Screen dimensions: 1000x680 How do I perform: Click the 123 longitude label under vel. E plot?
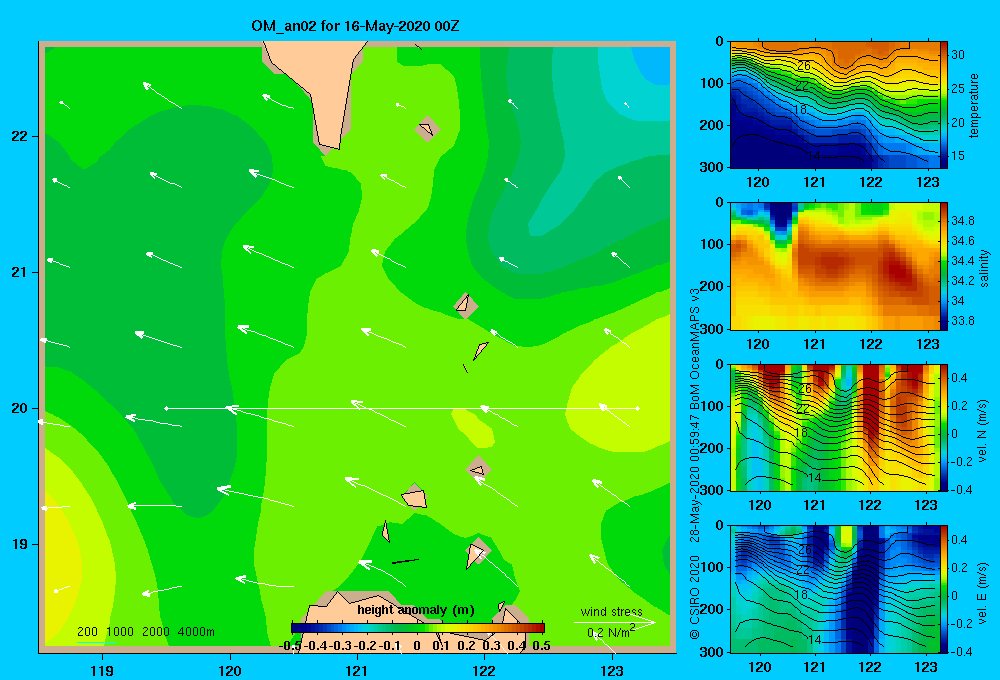(x=926, y=667)
